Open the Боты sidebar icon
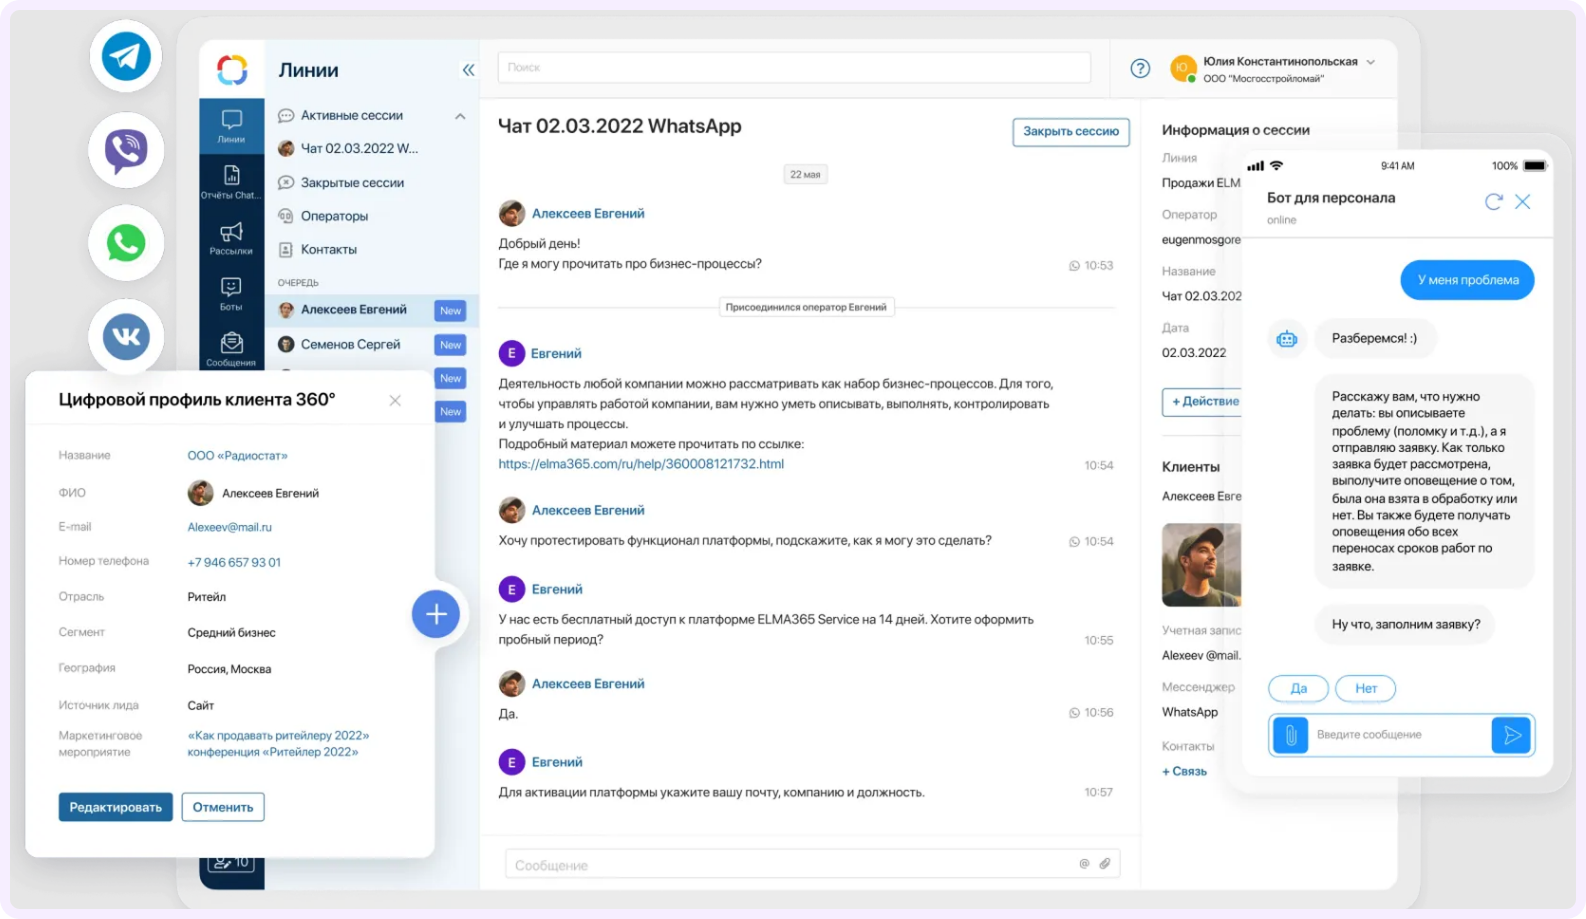This screenshot has width=1586, height=919. pos(231,294)
